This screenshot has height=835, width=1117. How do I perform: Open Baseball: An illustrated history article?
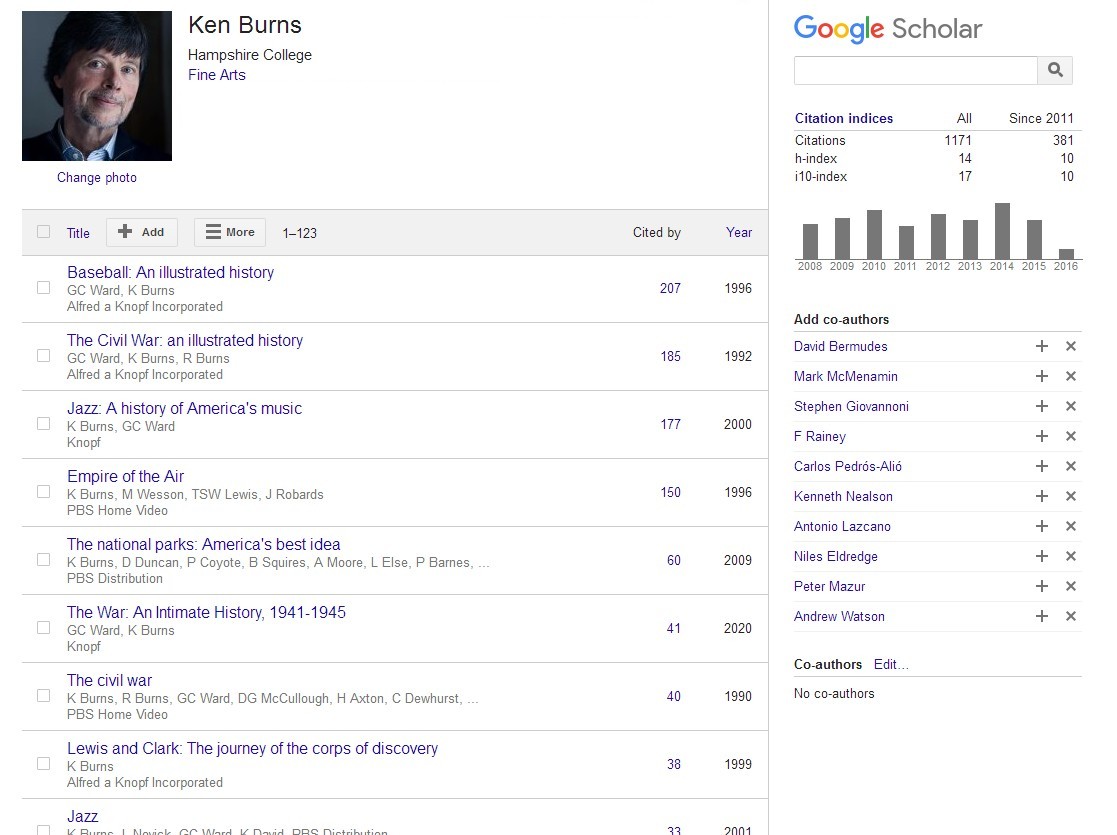click(170, 272)
